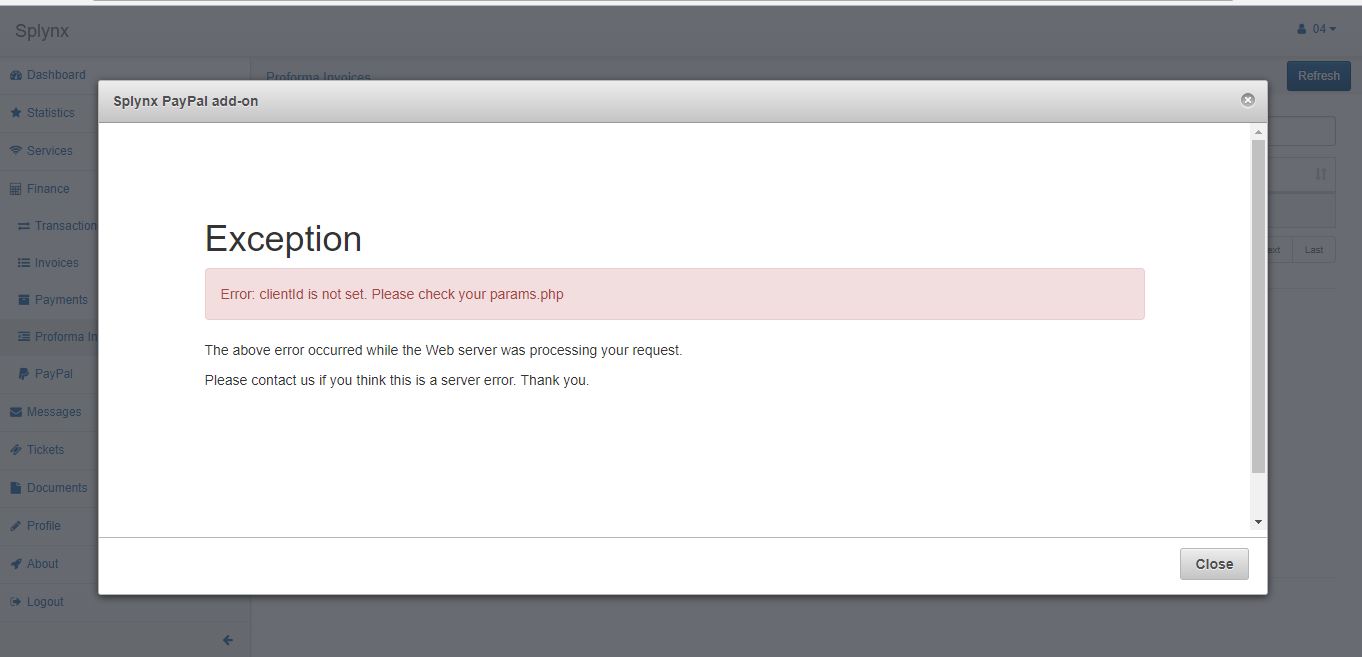The width and height of the screenshot is (1362, 657).
Task: Click the Dashboard gauge icon
Action: click(16, 75)
